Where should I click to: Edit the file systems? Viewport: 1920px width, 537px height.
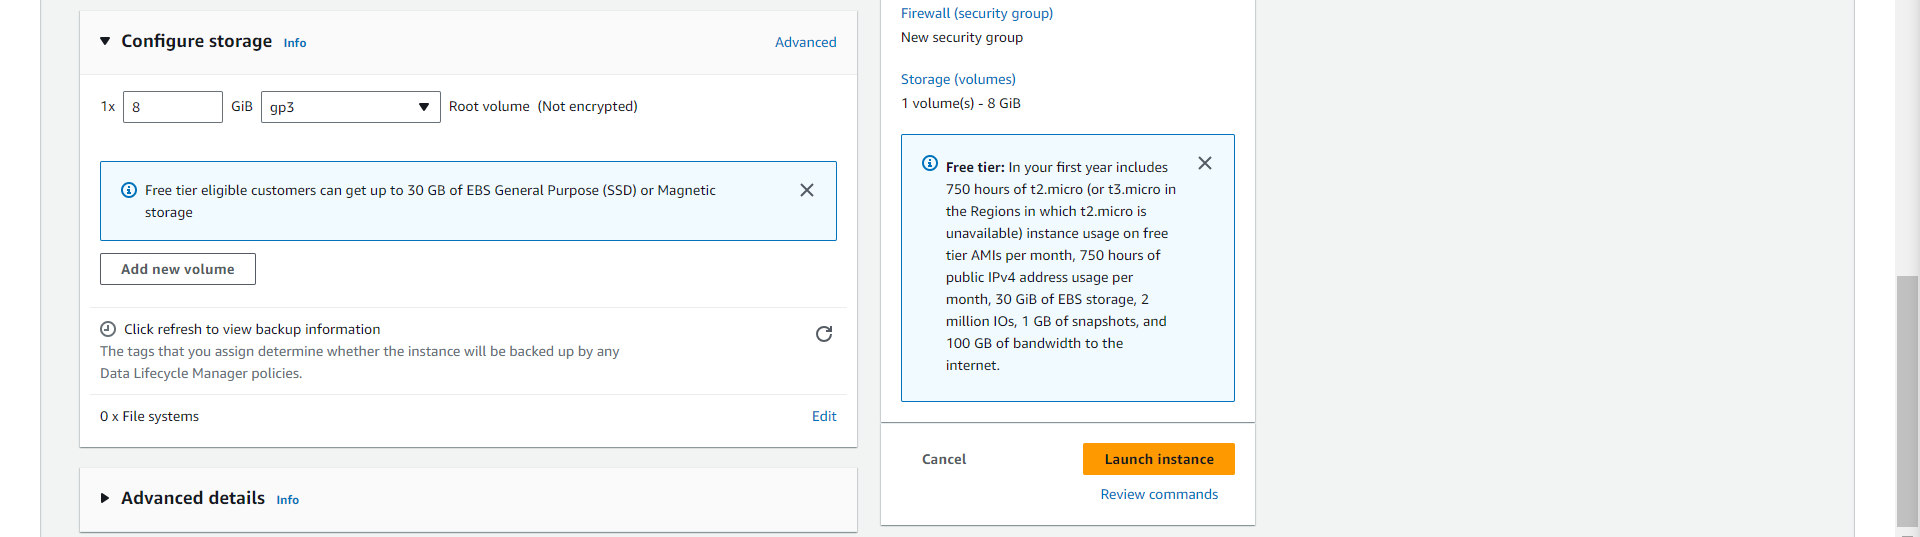coord(824,416)
